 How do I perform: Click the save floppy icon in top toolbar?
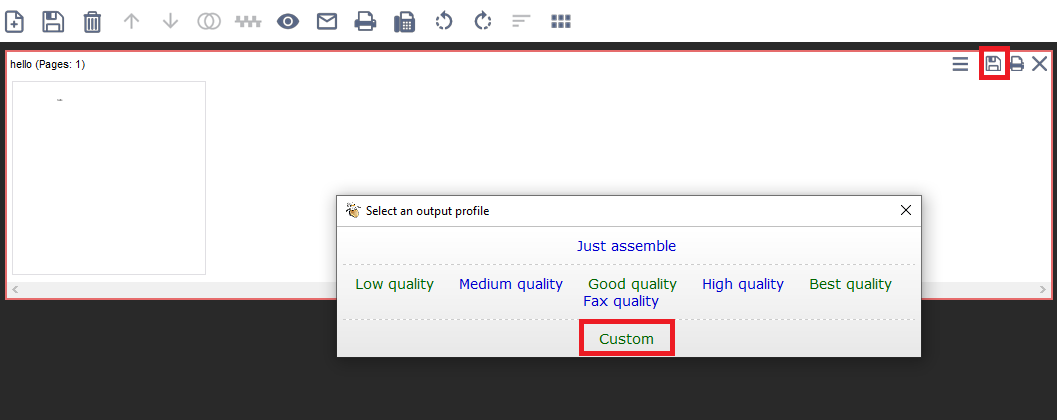(53, 22)
